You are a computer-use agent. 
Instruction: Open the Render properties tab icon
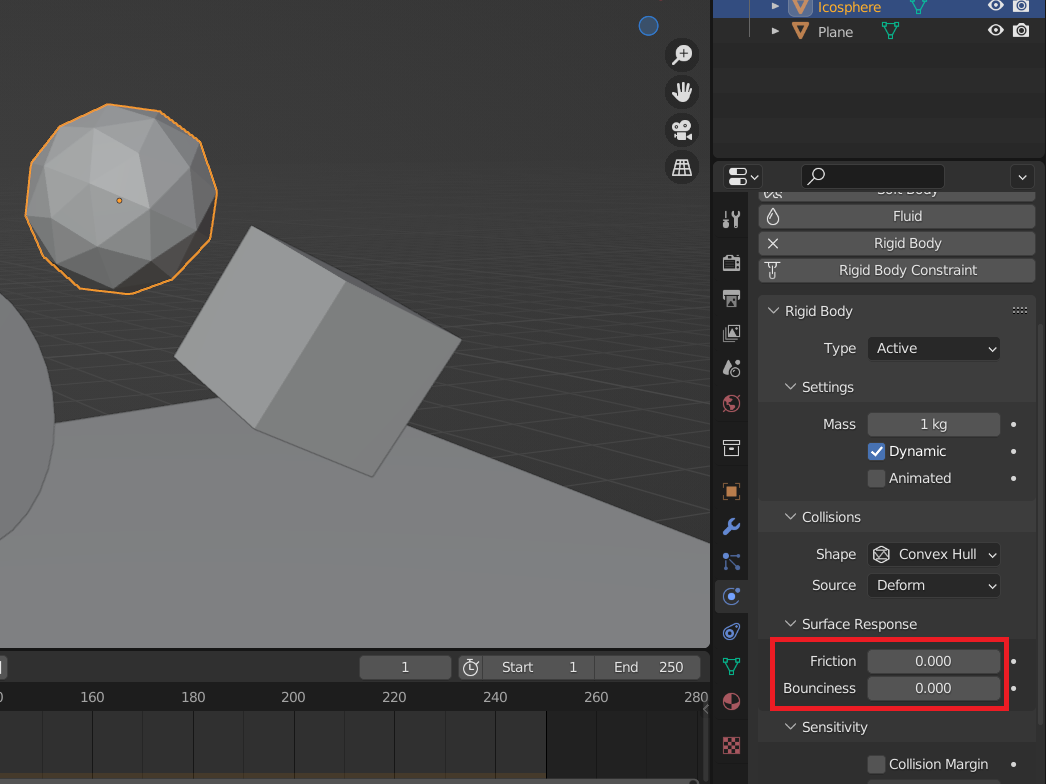(731, 263)
